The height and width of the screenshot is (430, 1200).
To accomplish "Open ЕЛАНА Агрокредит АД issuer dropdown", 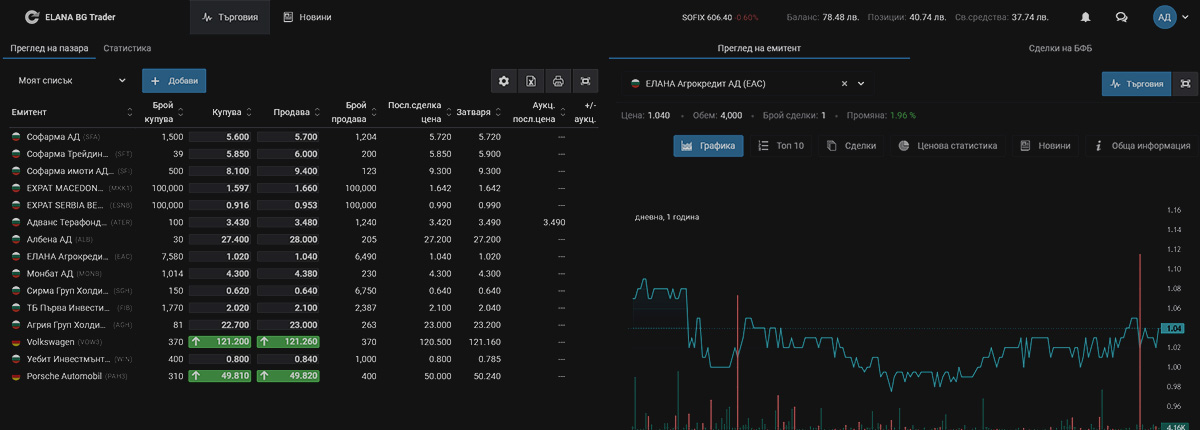I will tap(747, 84).
